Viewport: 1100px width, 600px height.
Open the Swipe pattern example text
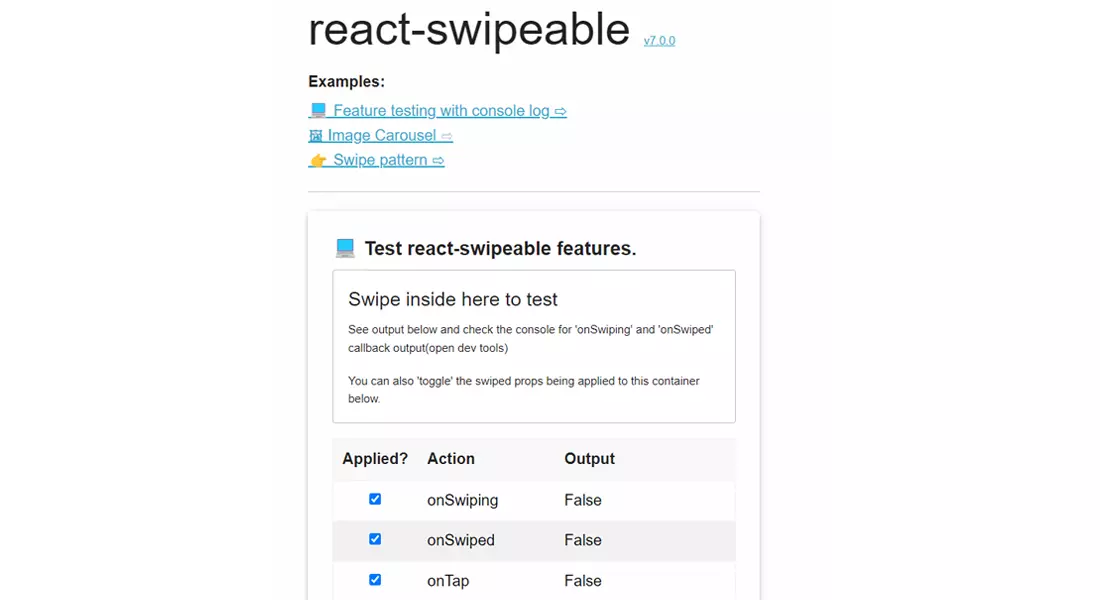380,160
